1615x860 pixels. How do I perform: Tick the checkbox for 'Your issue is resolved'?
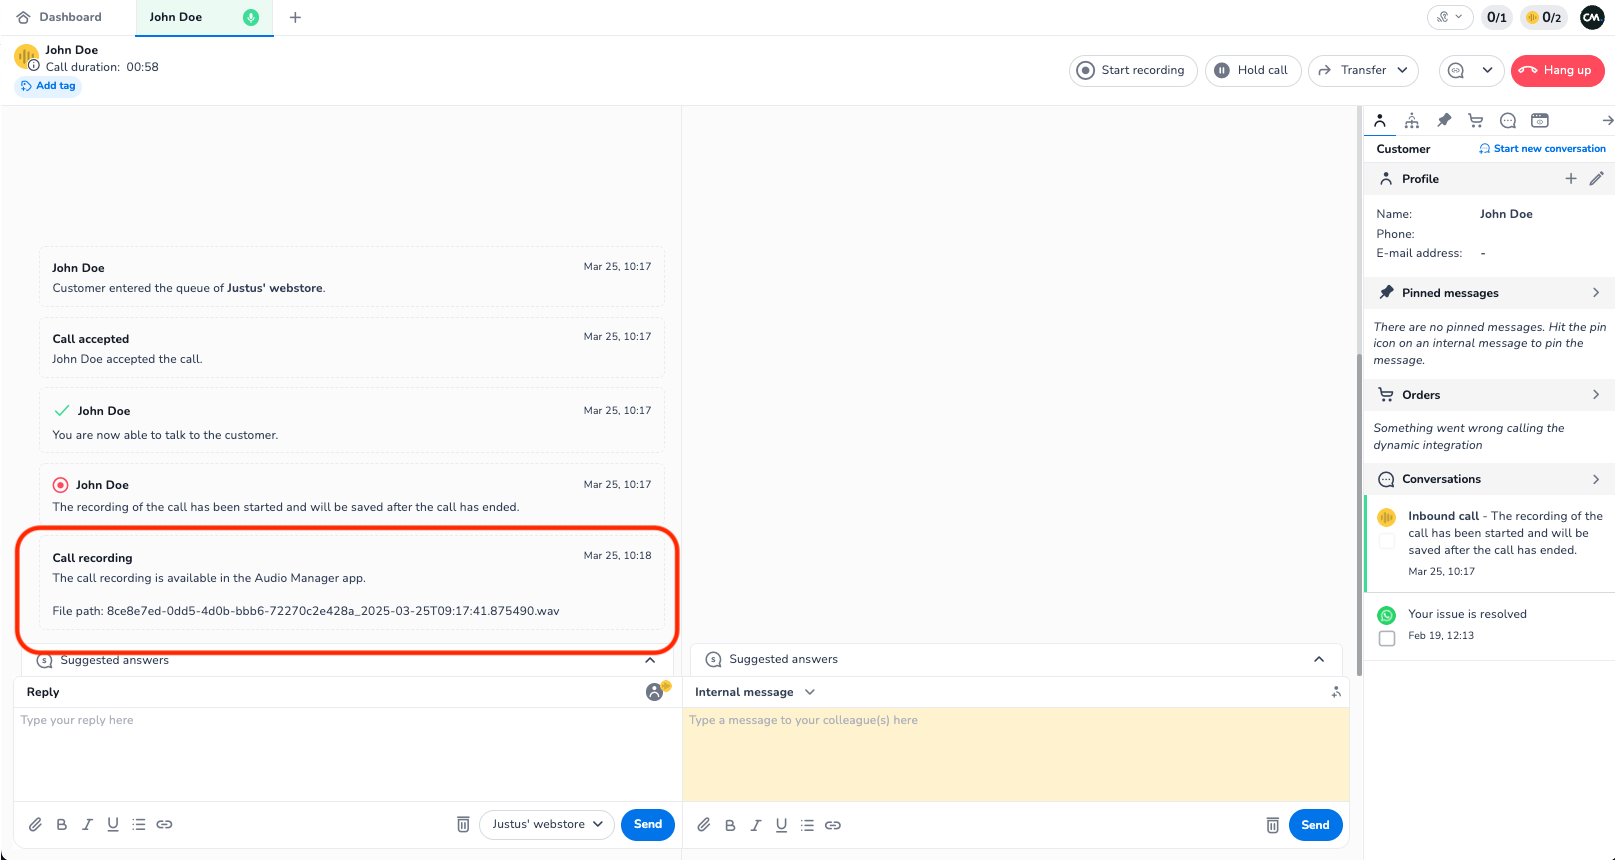pyautogui.click(x=1387, y=638)
